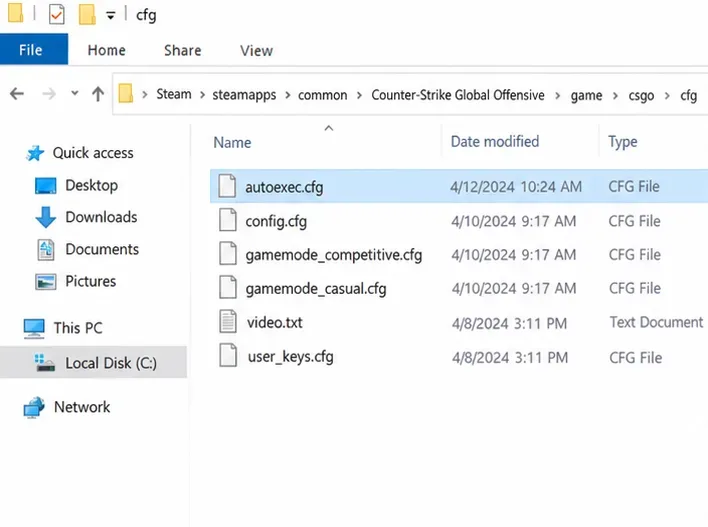The image size is (708, 527).
Task: Open Downloads in navigation pane
Action: [101, 217]
